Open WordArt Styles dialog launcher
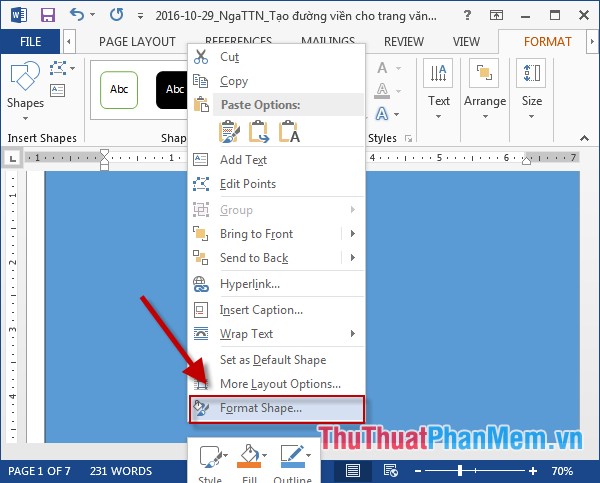 point(409,138)
